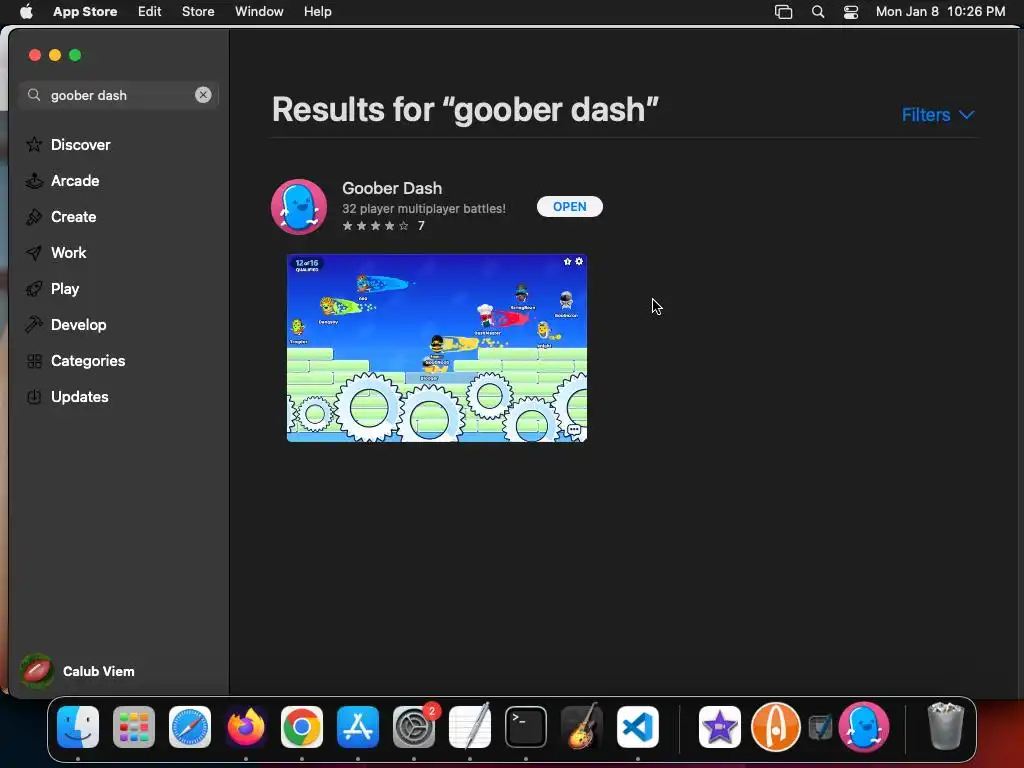Screen dimensions: 1024x768
Task: Open the Help menu
Action: 317,11
